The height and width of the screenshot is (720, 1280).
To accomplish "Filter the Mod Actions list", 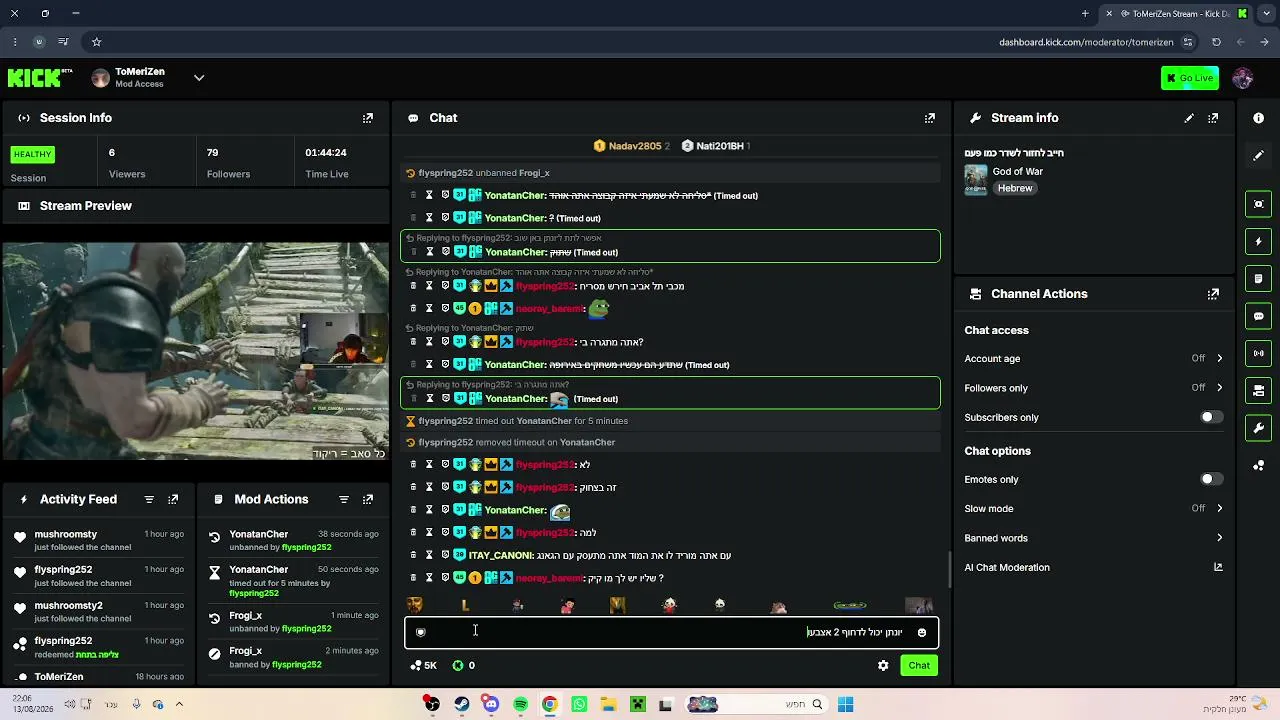I will [x=344, y=499].
